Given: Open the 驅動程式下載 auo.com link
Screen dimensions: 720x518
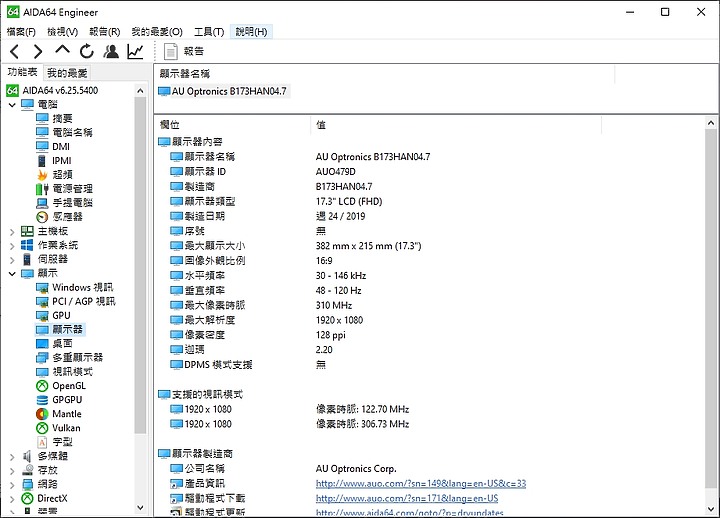Looking at the screenshot, I should (407, 498).
